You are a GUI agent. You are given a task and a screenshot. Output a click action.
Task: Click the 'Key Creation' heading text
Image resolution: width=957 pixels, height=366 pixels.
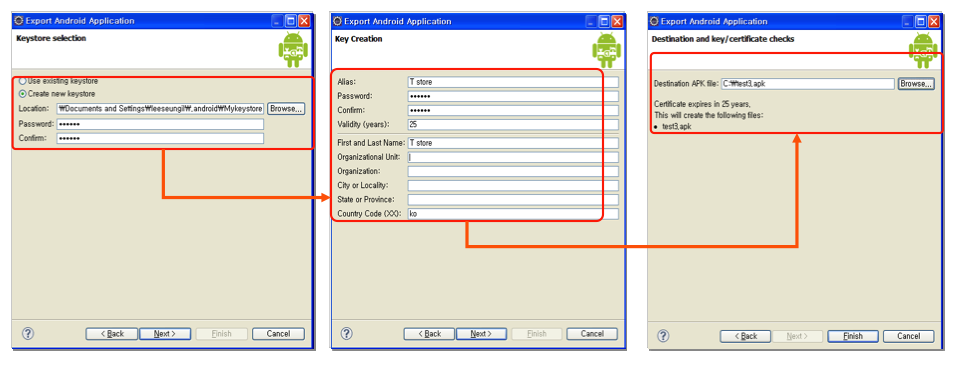(359, 39)
